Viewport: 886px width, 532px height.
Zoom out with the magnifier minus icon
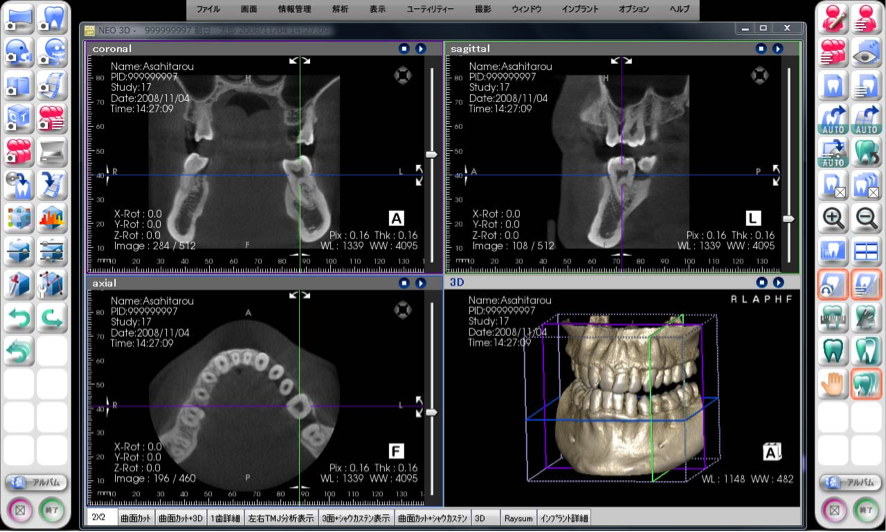(866, 219)
